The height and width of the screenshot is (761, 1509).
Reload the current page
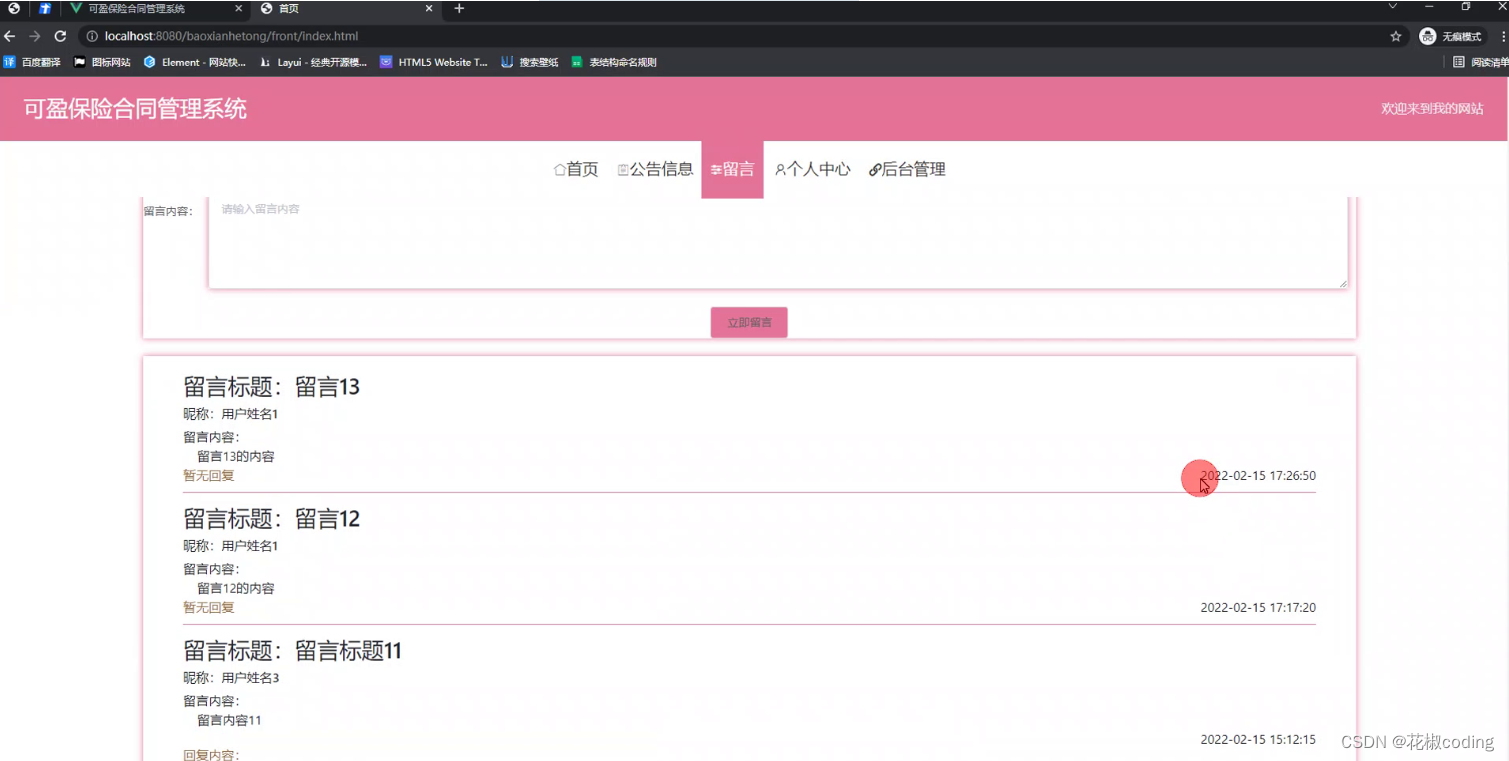coord(62,35)
